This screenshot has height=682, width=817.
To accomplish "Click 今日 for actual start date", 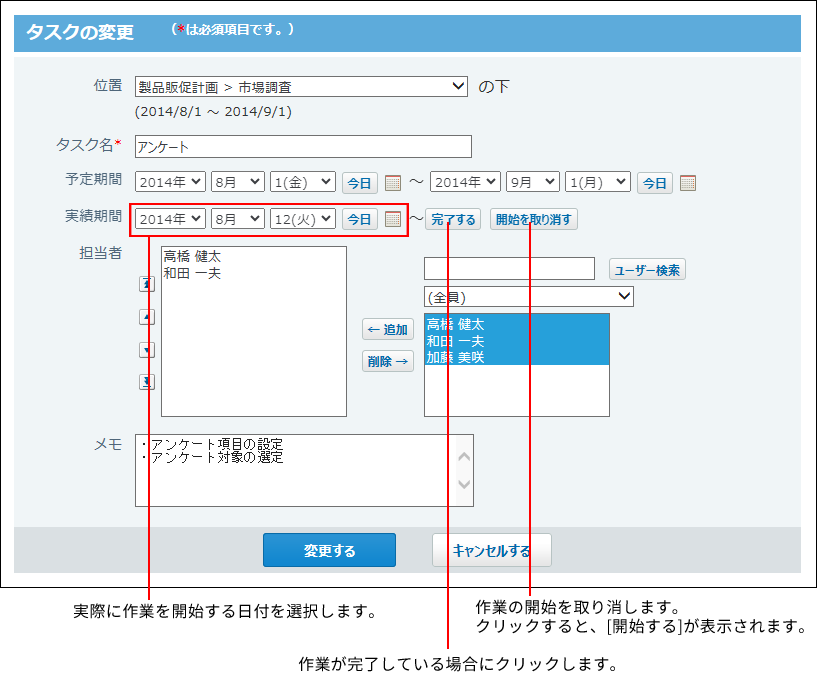I will pyautogui.click(x=360, y=219).
